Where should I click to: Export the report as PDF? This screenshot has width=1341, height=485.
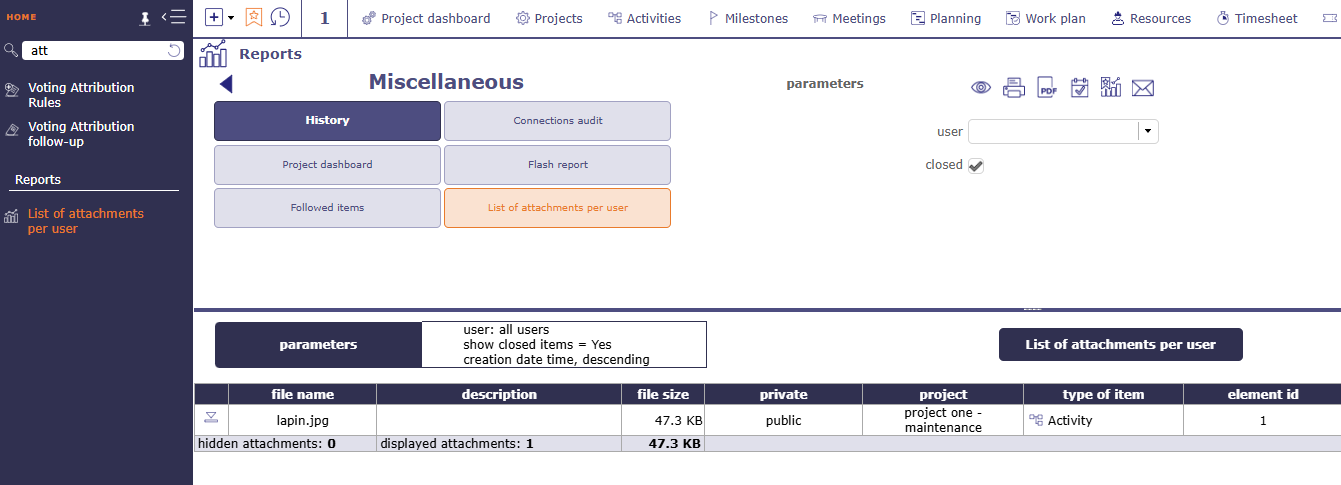(1047, 88)
